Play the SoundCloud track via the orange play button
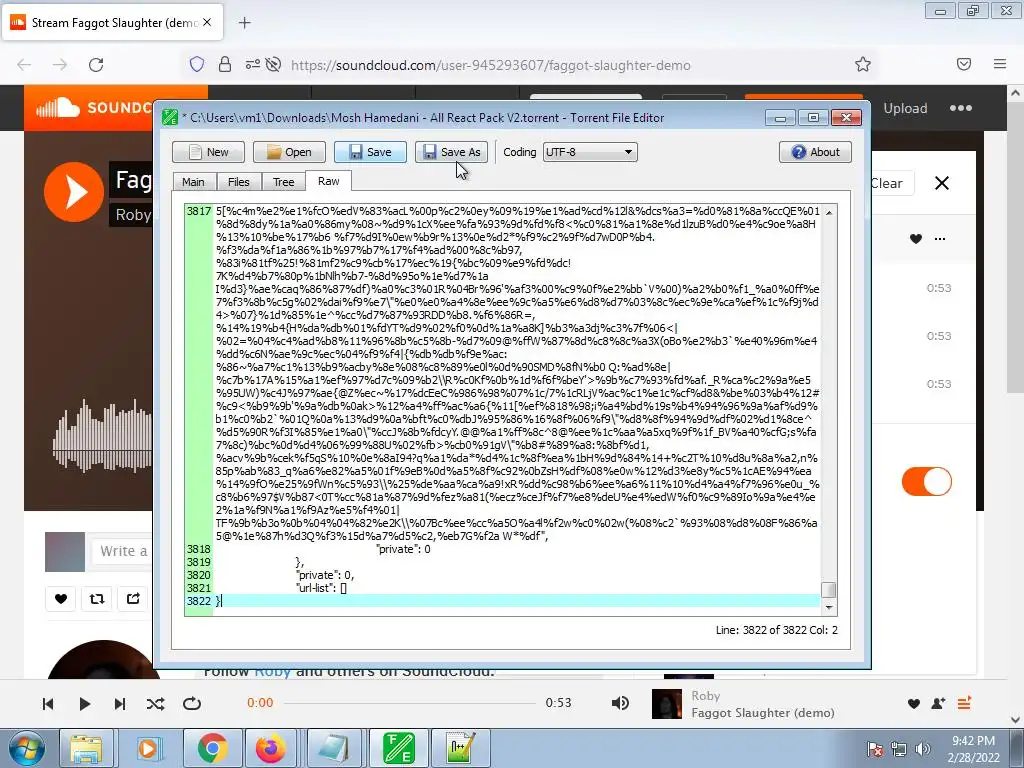This screenshot has width=1024, height=768. pos(74,192)
